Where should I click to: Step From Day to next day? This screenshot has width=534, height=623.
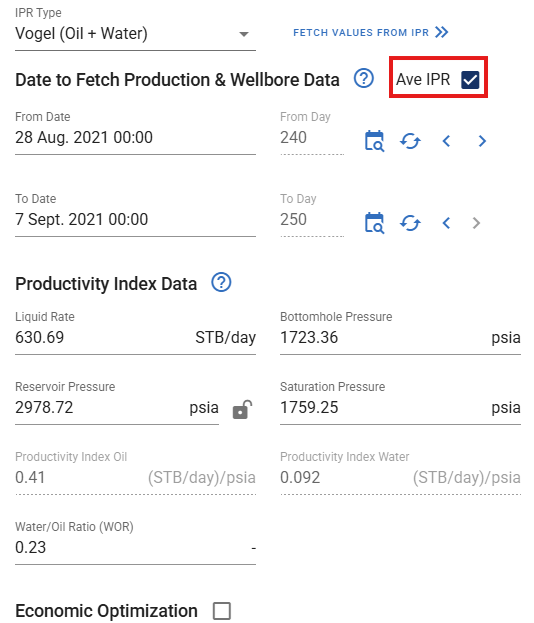pyautogui.click(x=482, y=141)
